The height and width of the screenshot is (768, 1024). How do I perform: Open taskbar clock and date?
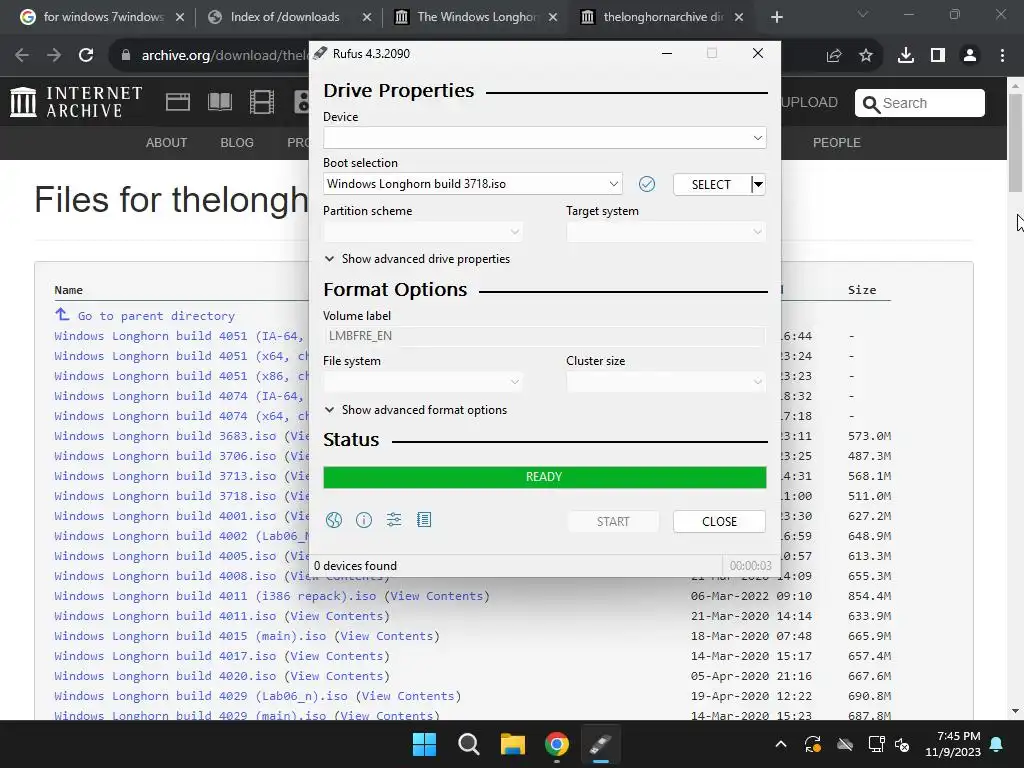953,744
